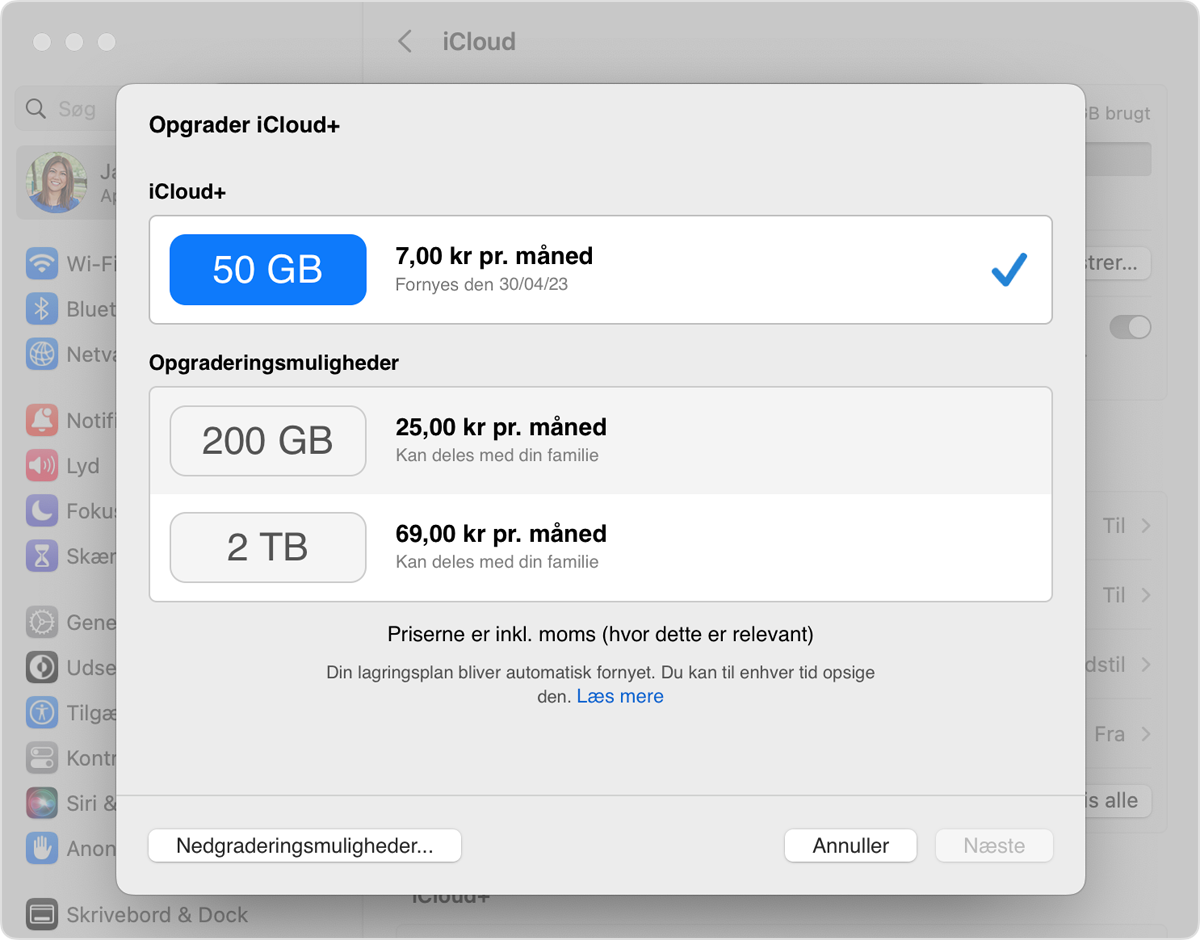This screenshot has height=940, width=1200.
Task: Expand the 'Fra' row chevron
Action: coord(1146,734)
